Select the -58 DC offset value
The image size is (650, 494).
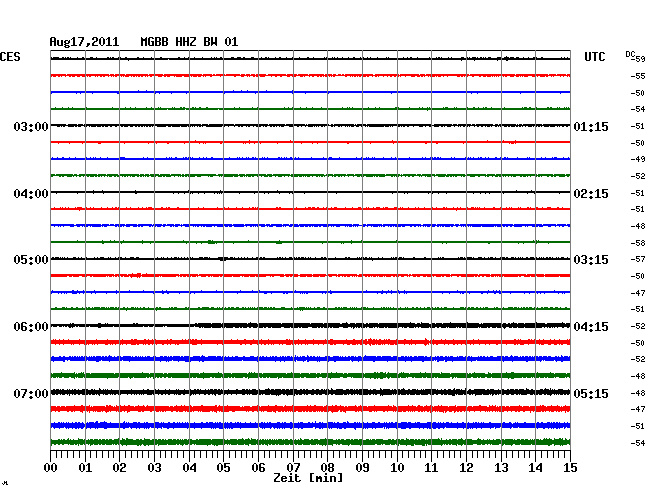[638, 243]
